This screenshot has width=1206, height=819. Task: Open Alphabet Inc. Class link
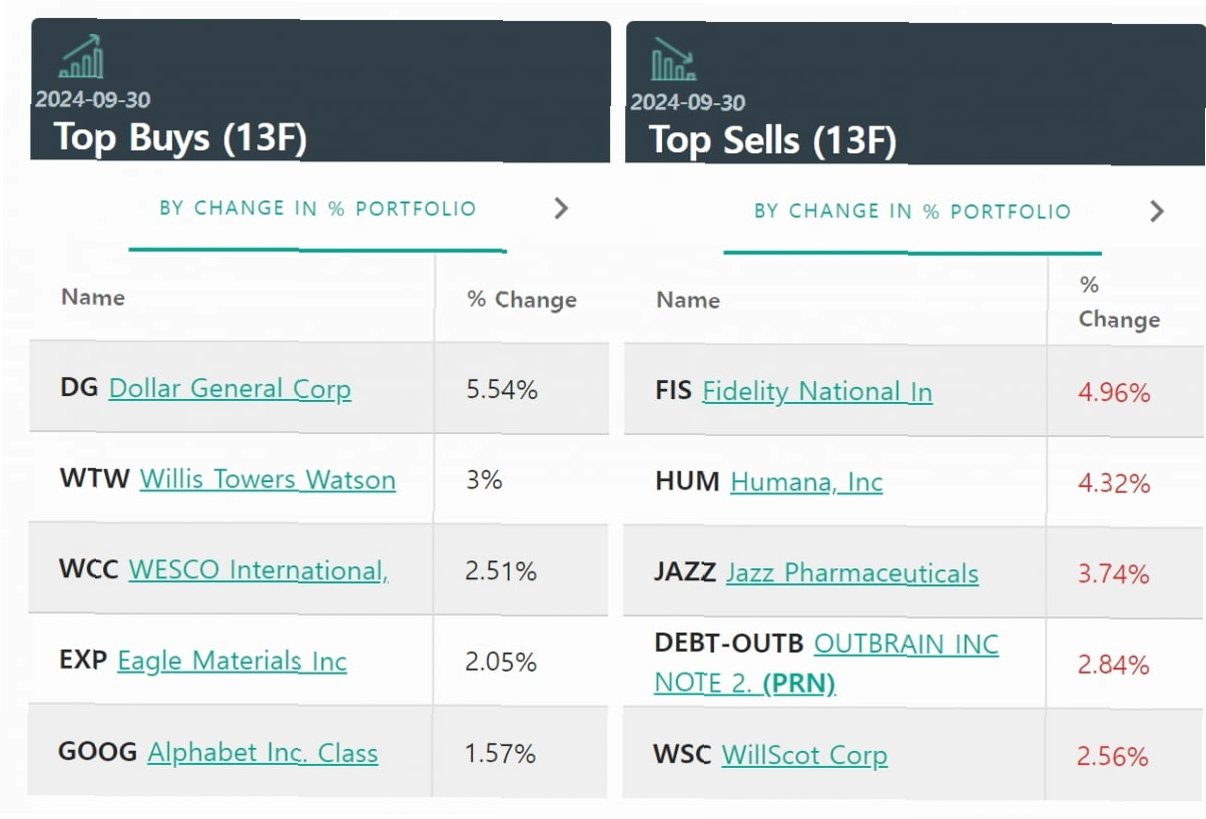(x=262, y=752)
